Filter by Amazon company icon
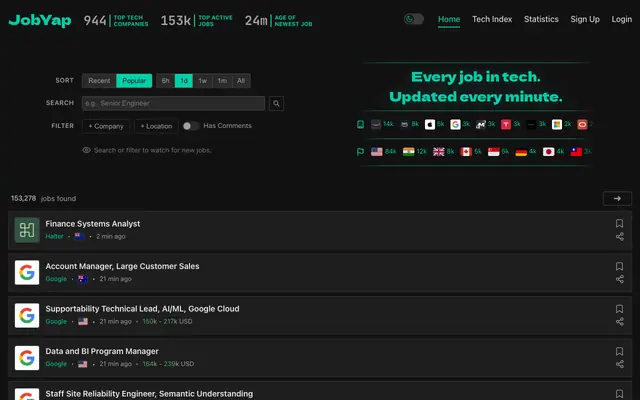Screen dimensions: 640x400 [376, 124]
